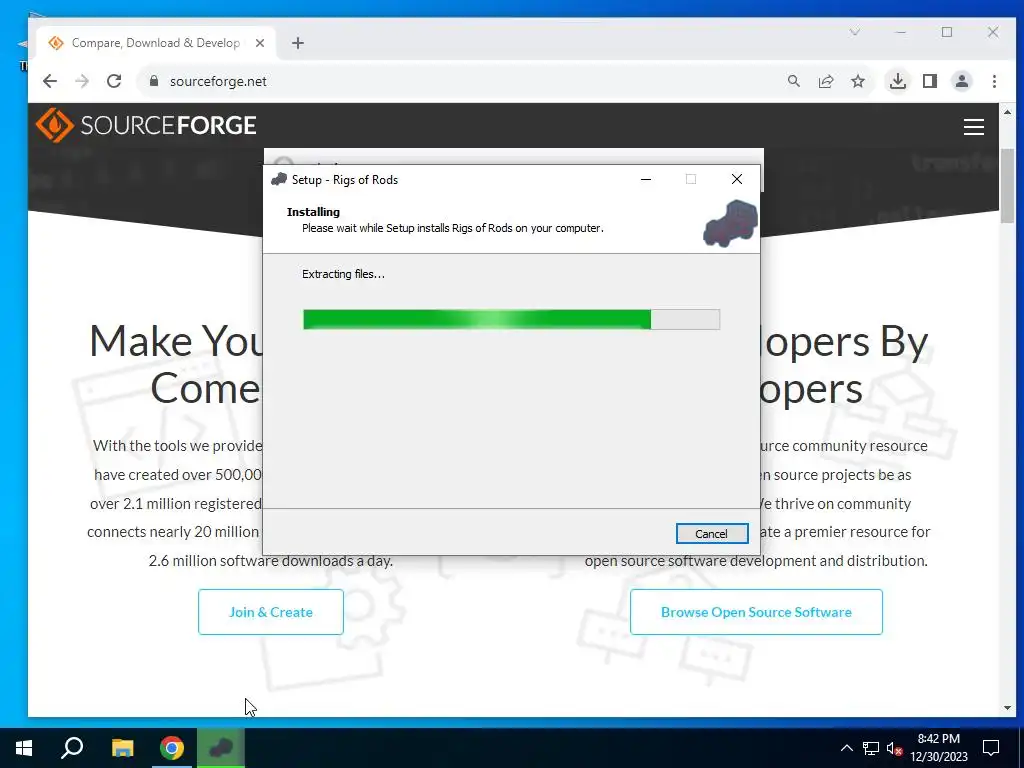The image size is (1024, 768).
Task: Share this page from the address bar
Action: (826, 81)
